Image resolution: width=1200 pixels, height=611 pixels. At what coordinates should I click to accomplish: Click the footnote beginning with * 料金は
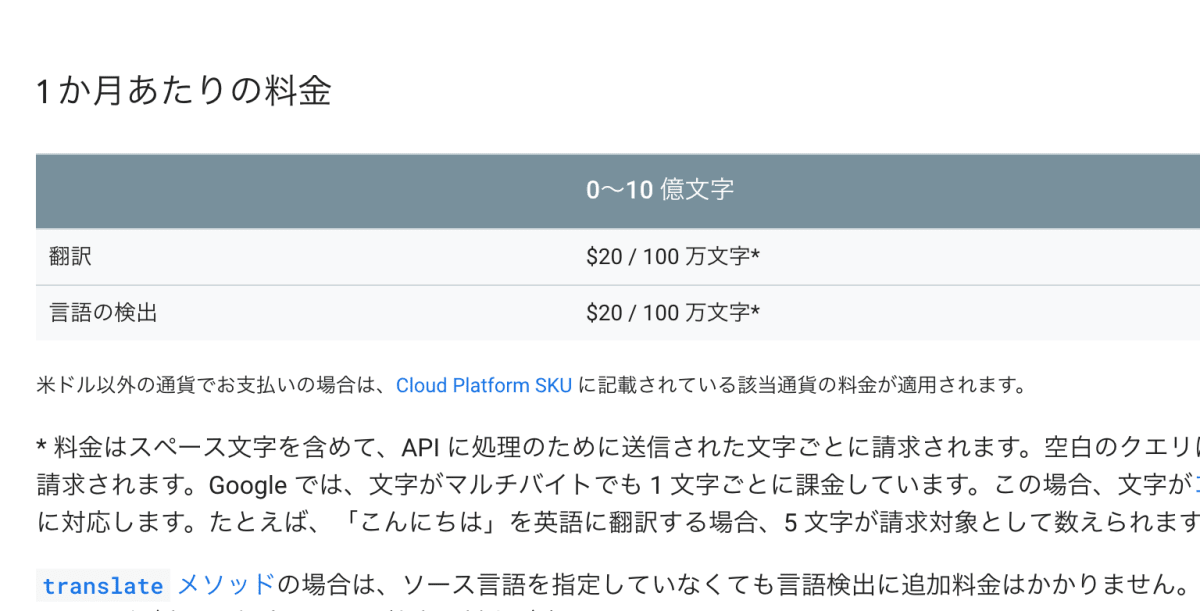(618, 485)
